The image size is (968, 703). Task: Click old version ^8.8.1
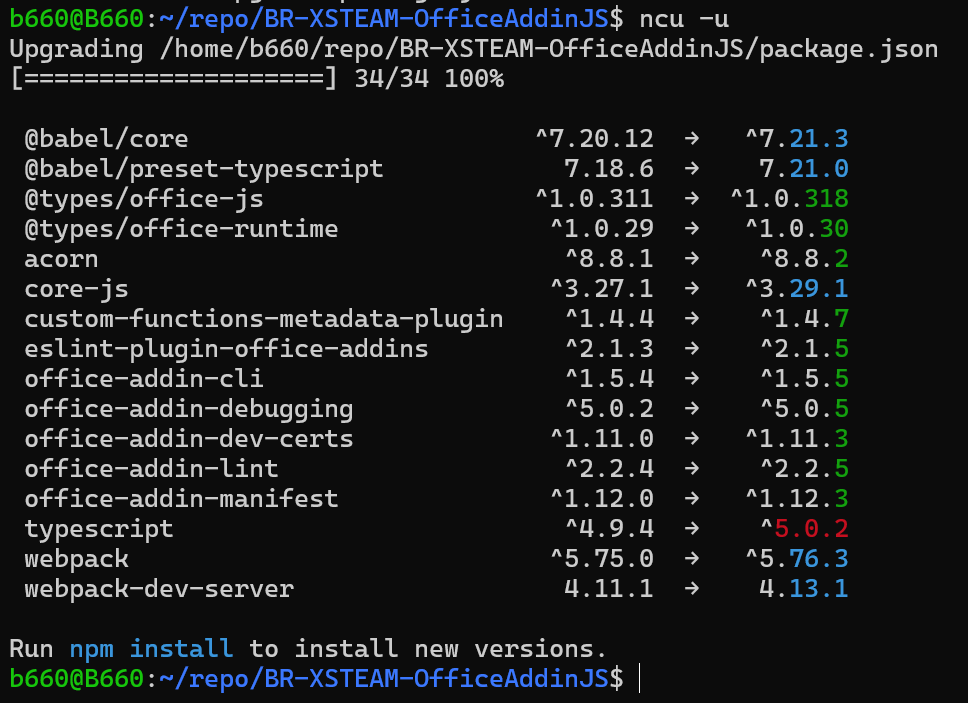(x=609, y=259)
